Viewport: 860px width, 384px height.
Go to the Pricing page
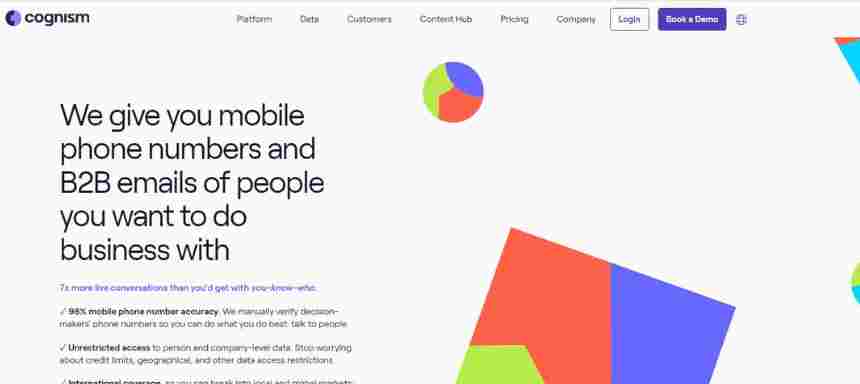[514, 19]
